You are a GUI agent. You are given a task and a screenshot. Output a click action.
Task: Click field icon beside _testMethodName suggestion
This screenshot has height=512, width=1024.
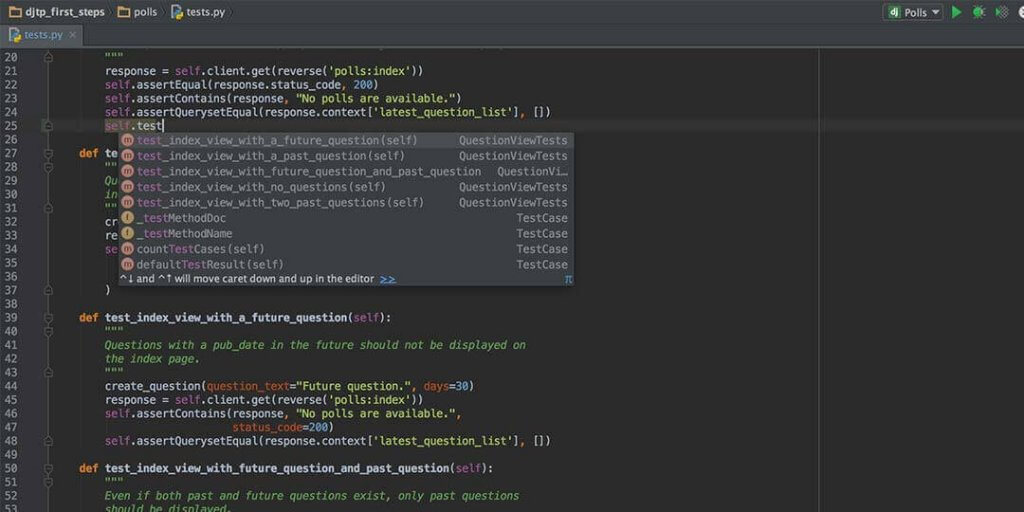point(128,233)
